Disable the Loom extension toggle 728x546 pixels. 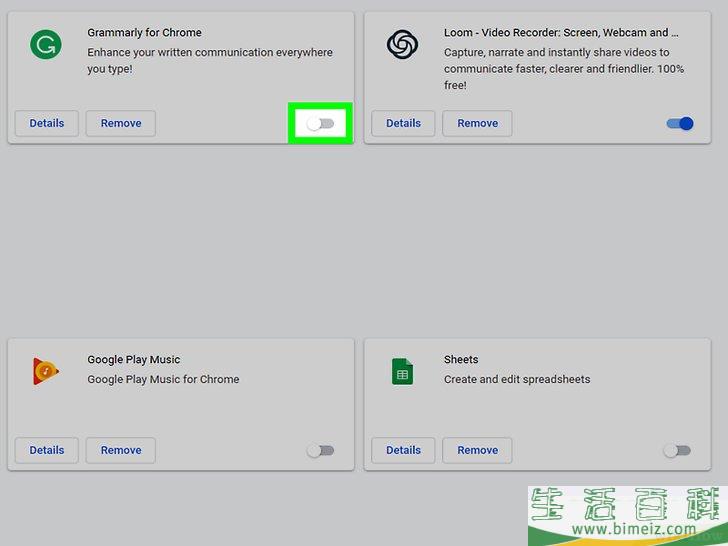point(679,123)
